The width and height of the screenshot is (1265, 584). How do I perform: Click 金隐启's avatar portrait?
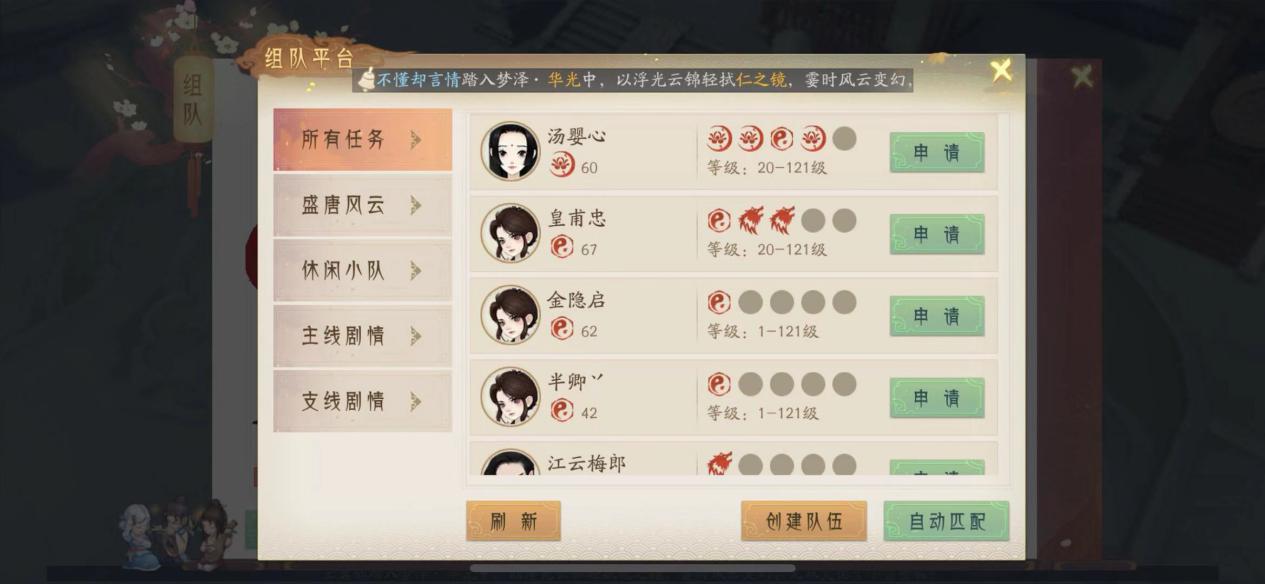(x=510, y=315)
